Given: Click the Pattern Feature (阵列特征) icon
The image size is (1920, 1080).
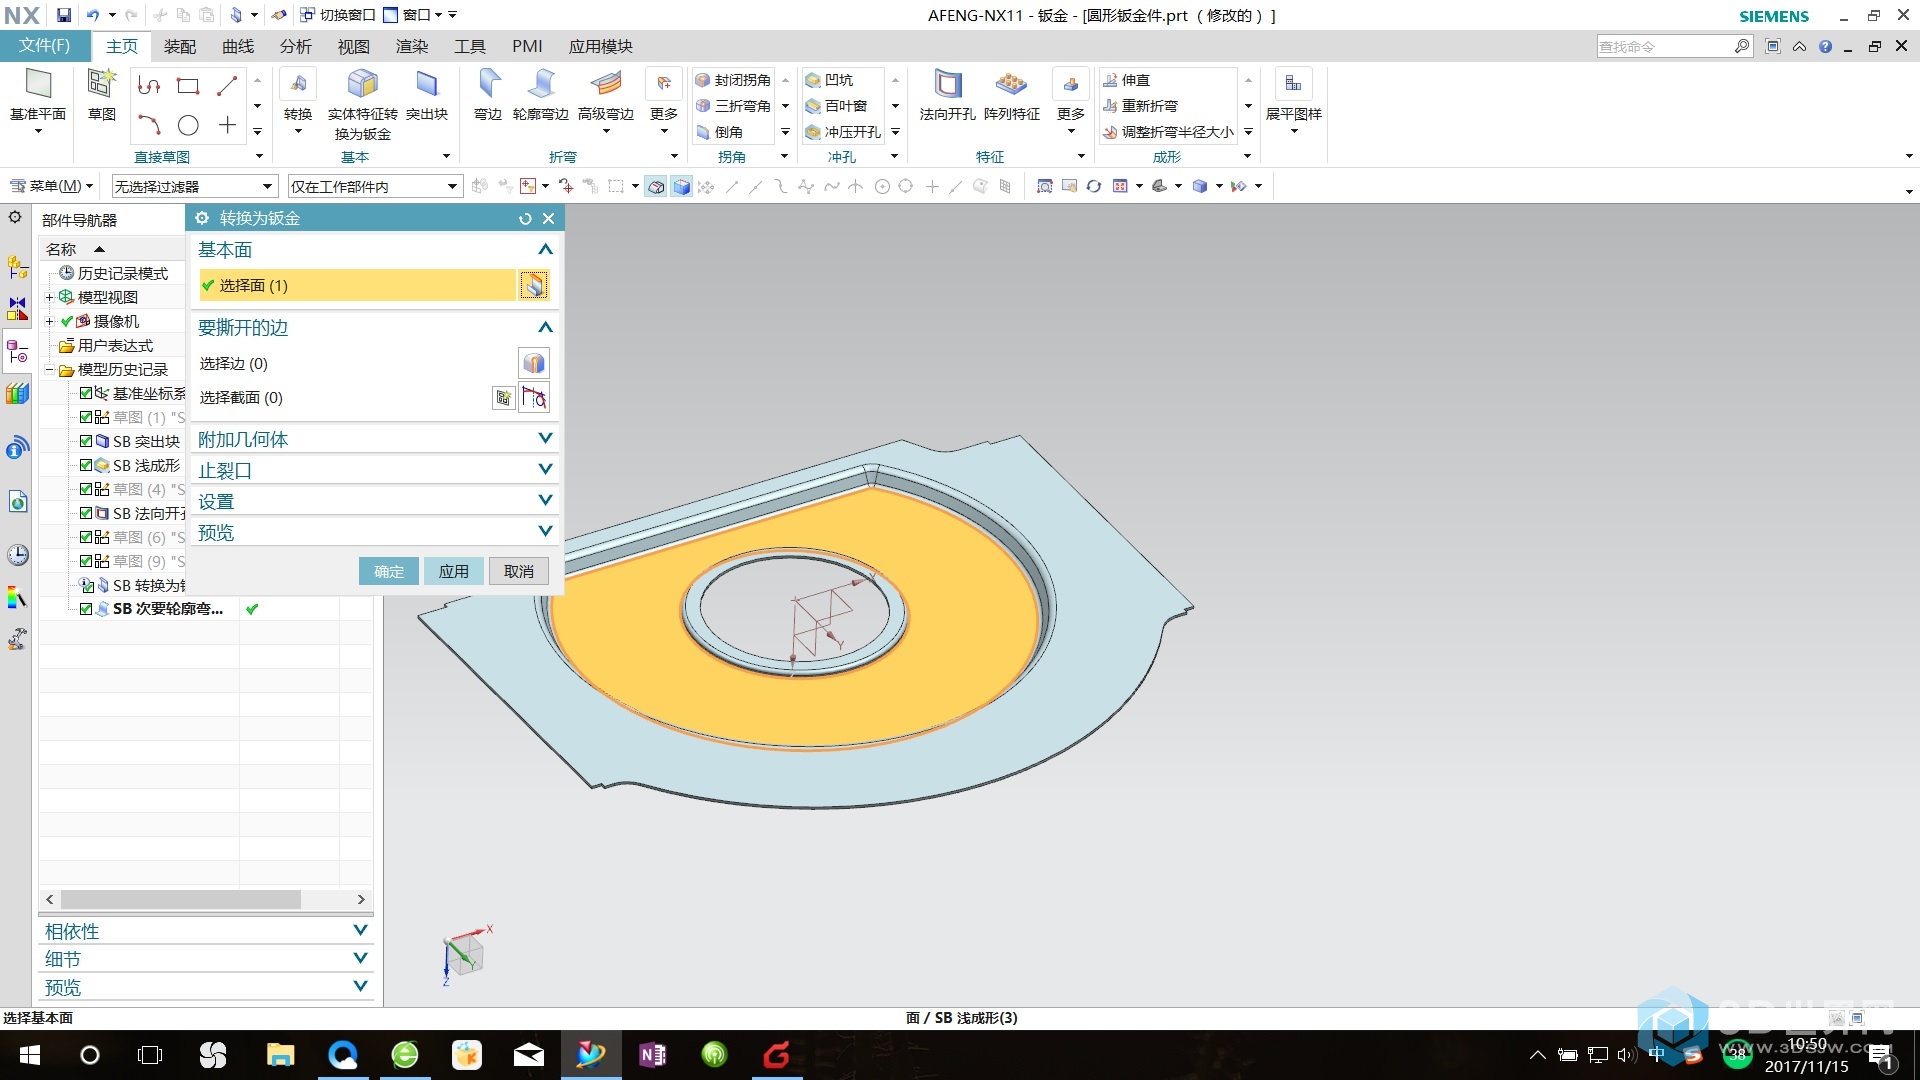Looking at the screenshot, I should 1011,85.
